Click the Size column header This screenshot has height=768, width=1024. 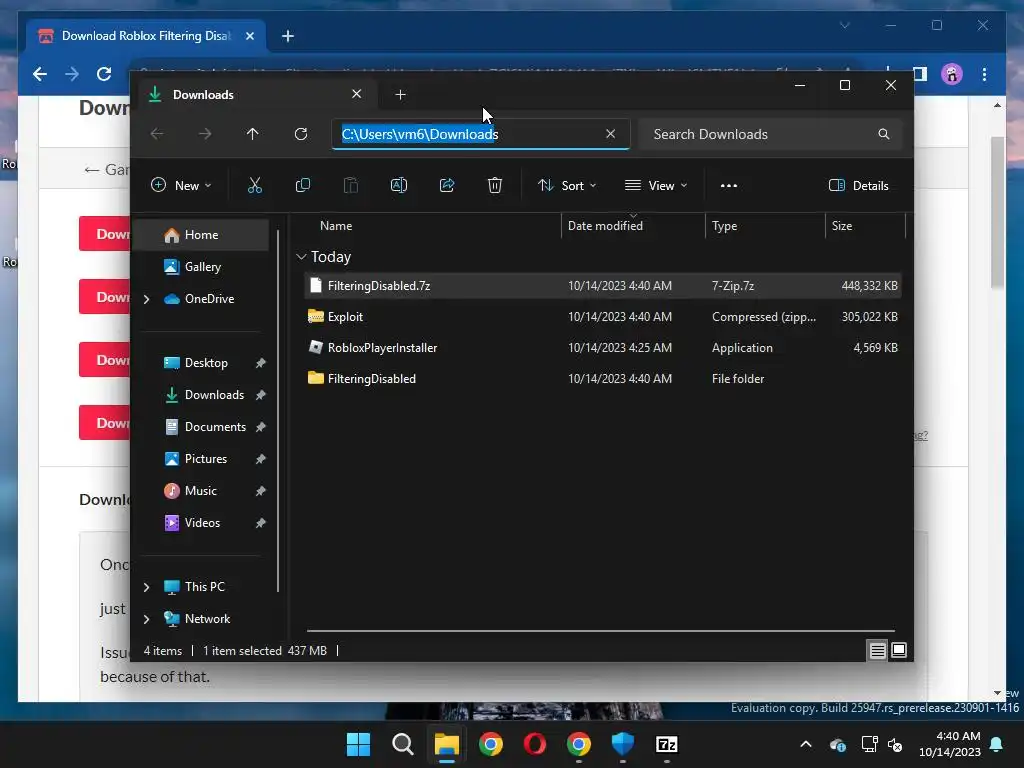point(865,226)
